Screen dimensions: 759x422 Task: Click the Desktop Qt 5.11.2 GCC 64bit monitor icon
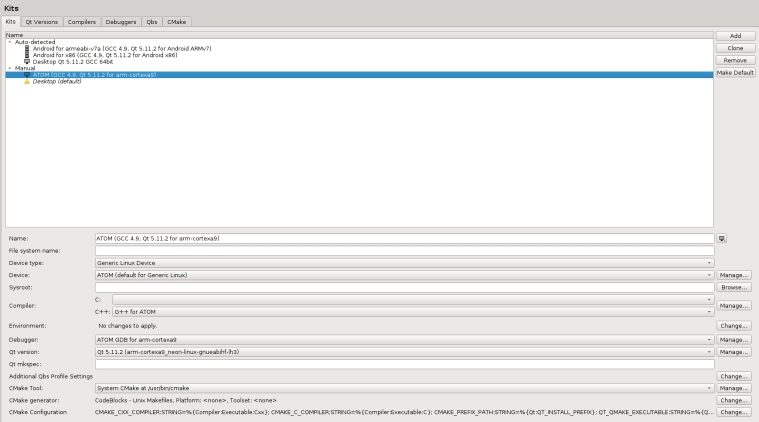[x=27, y=61]
